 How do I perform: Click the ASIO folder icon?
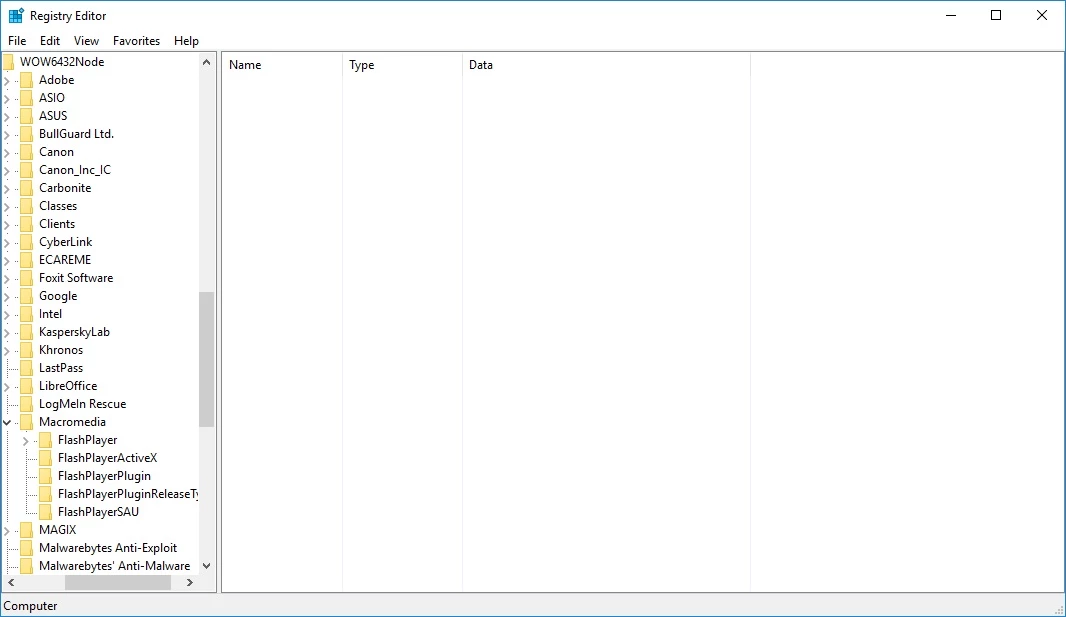point(26,98)
